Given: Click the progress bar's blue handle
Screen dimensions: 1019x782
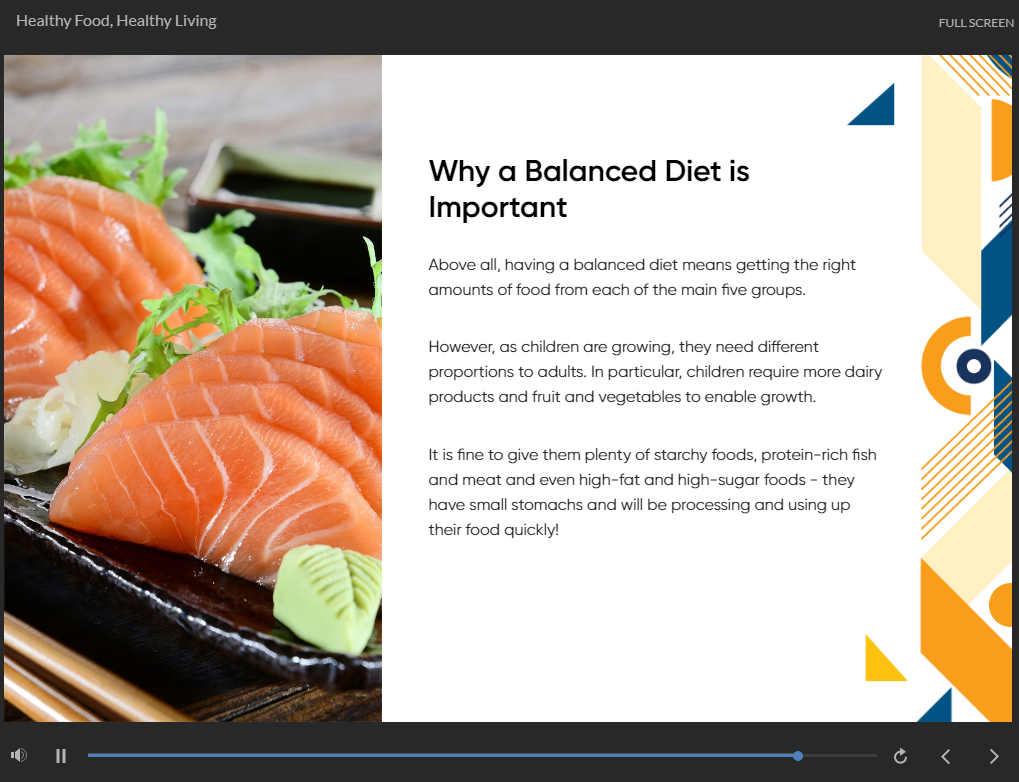Looking at the screenshot, I should pyautogui.click(x=798, y=756).
